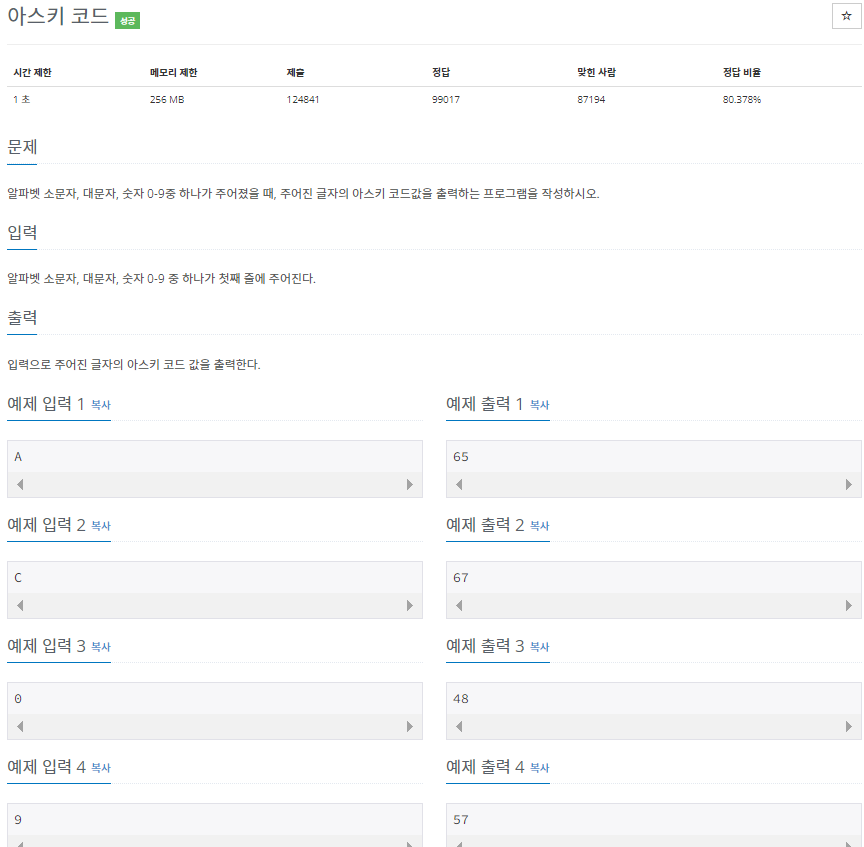Click the right scroll arrow under 예제 출력 1

click(x=848, y=484)
